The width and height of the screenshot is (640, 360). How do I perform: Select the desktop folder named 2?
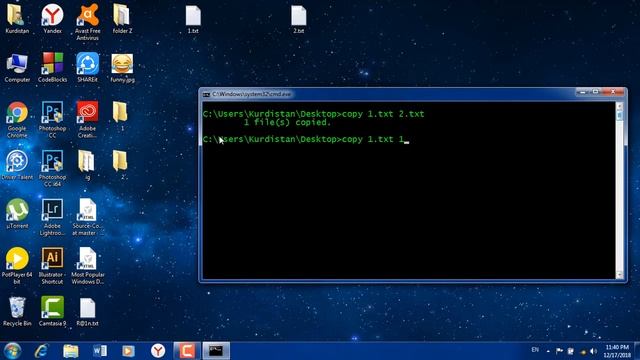121,165
